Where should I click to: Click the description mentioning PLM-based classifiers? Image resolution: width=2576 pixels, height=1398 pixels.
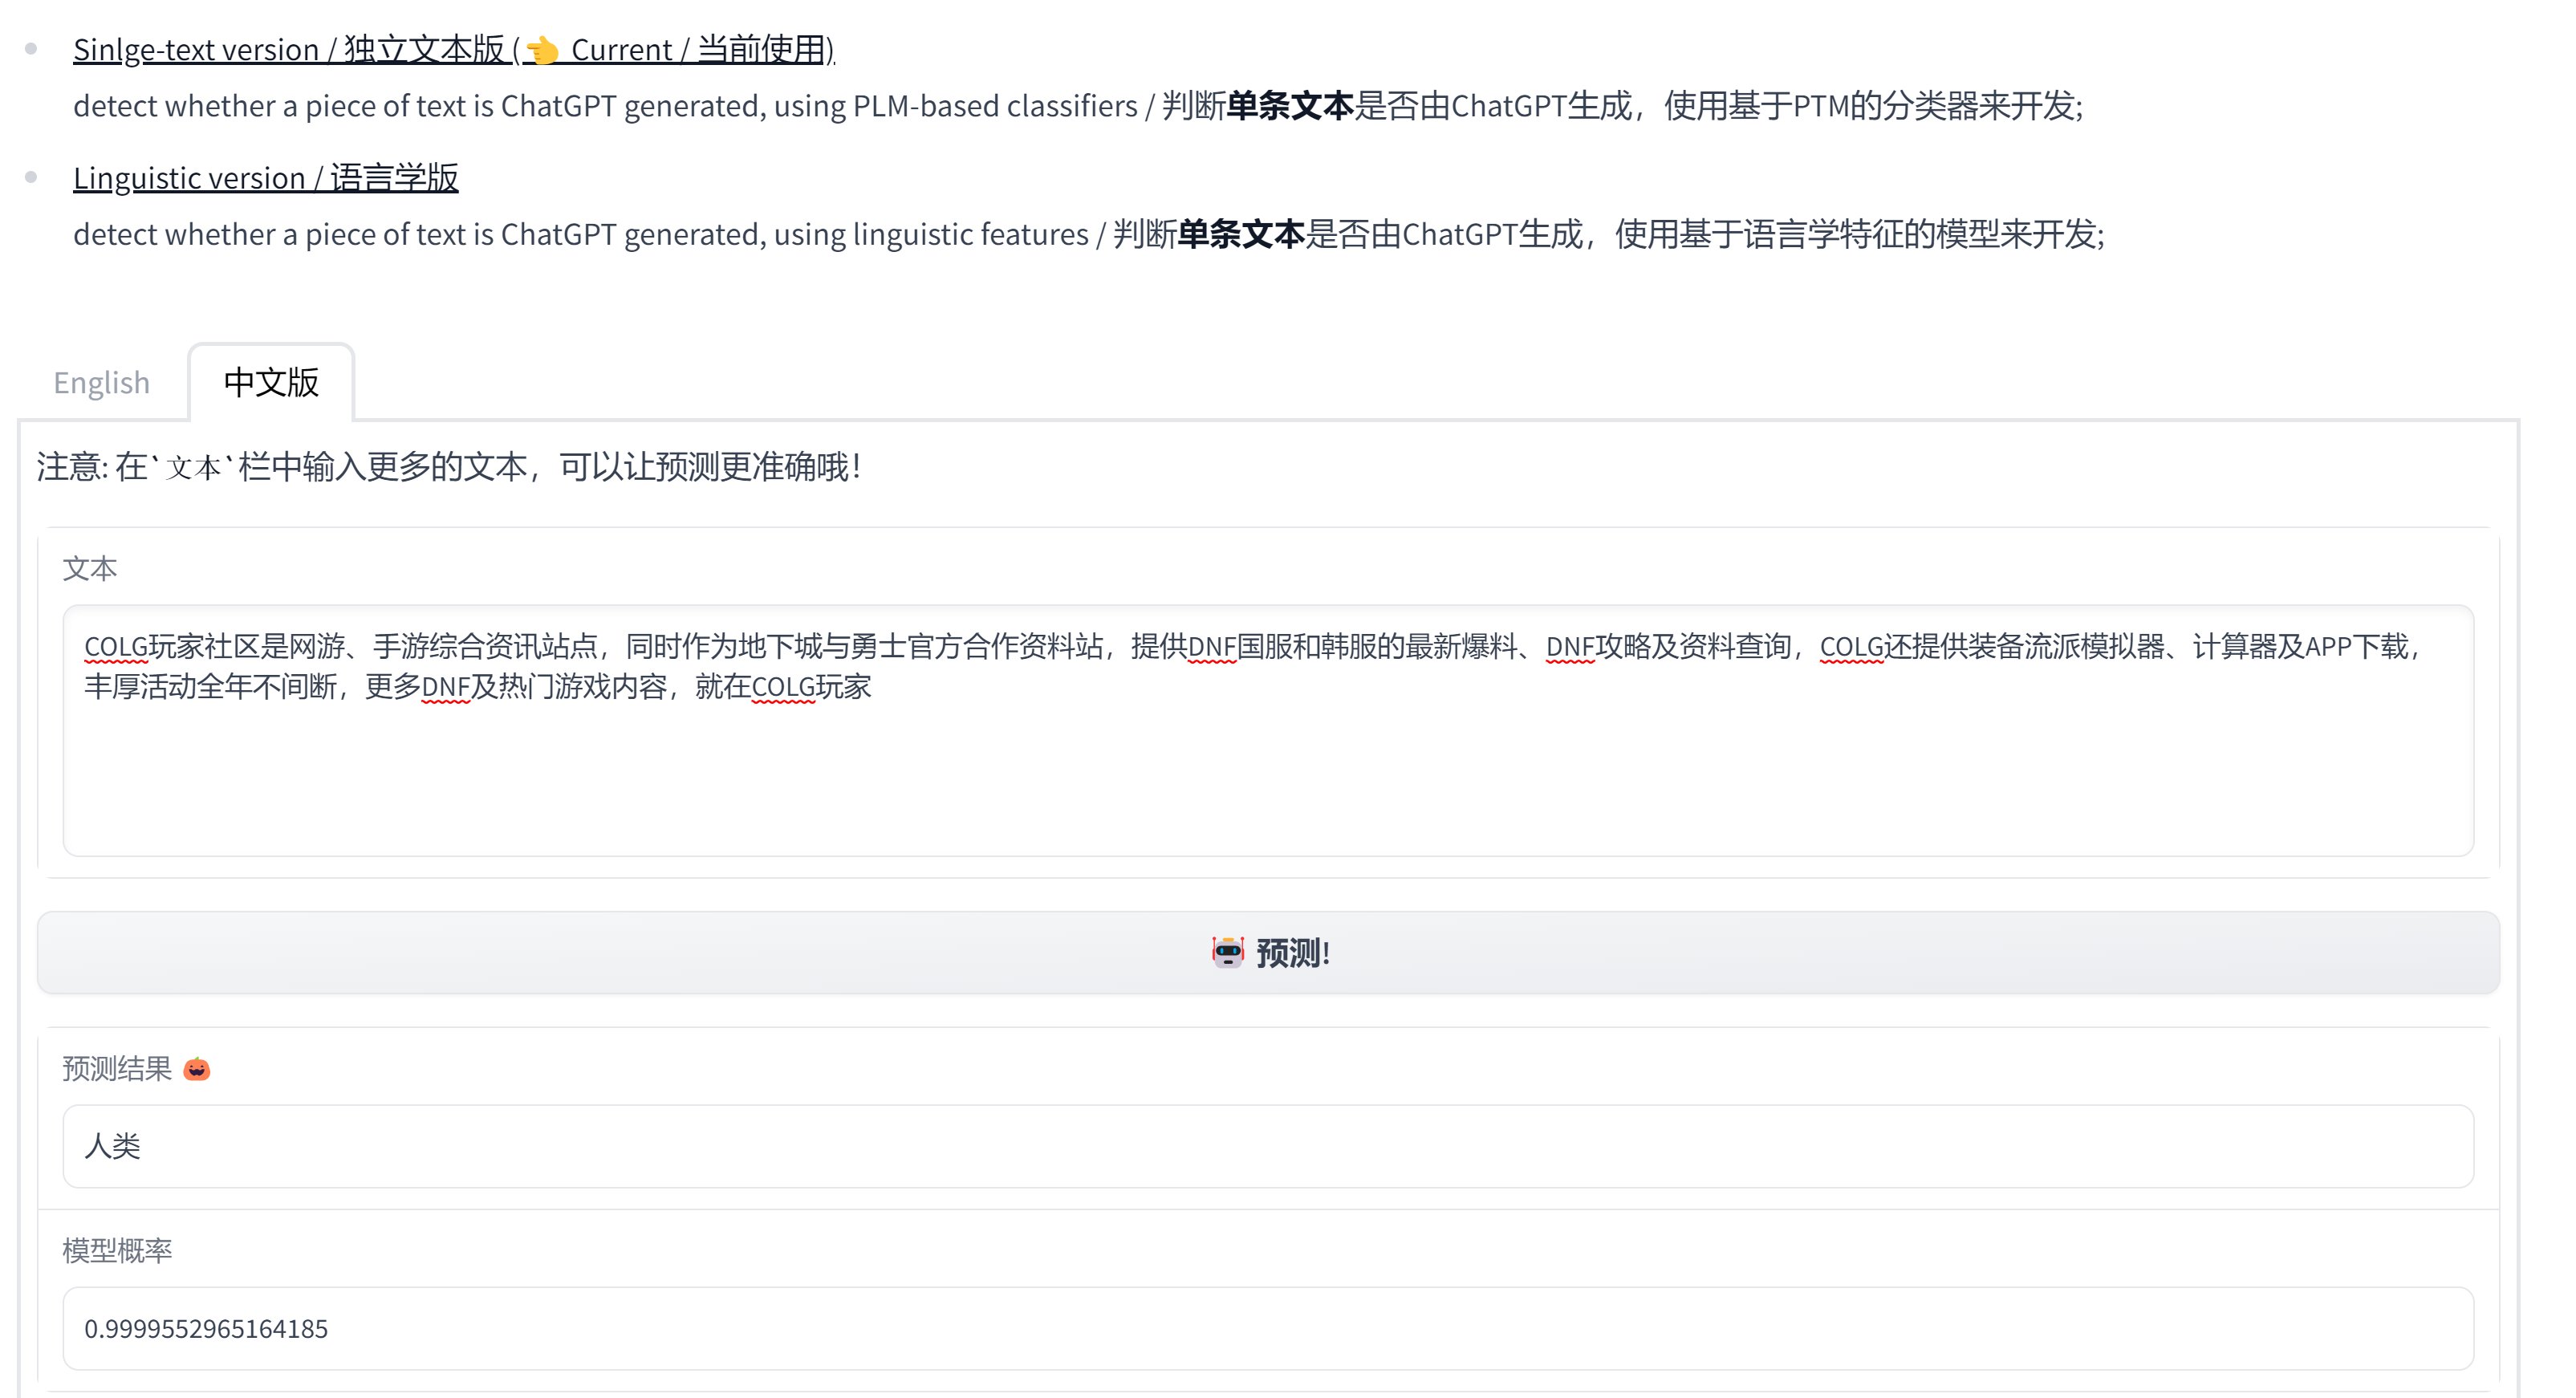click(x=1078, y=105)
